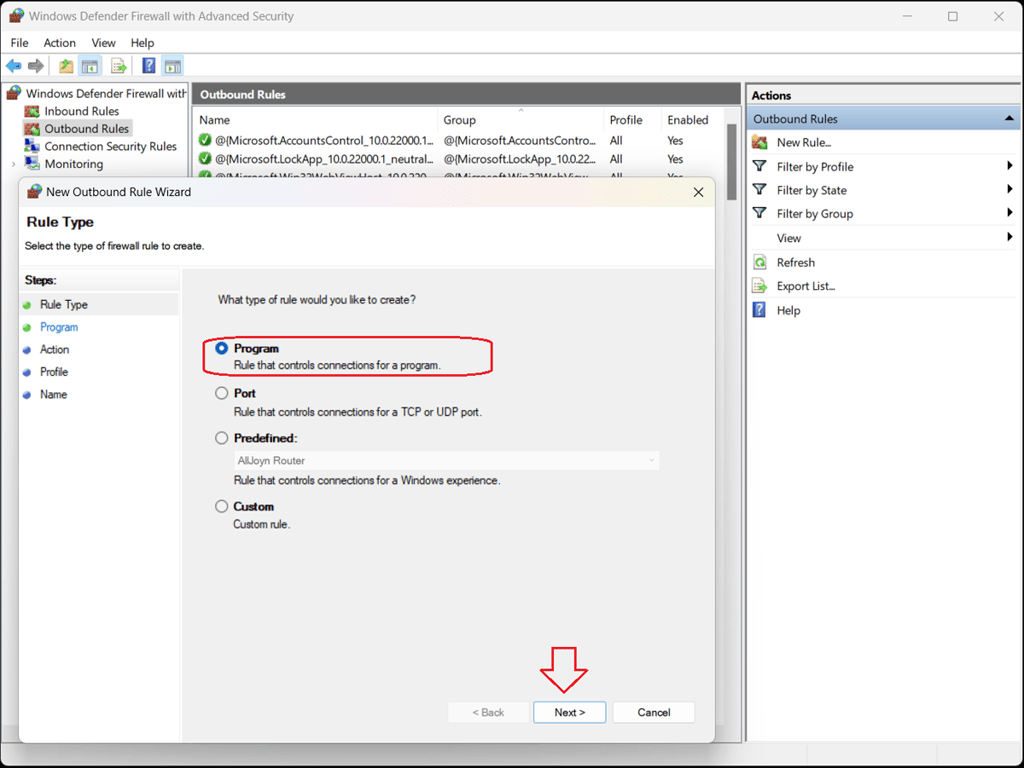Choose the Custom rule radio button
1024x768 pixels.
(222, 507)
